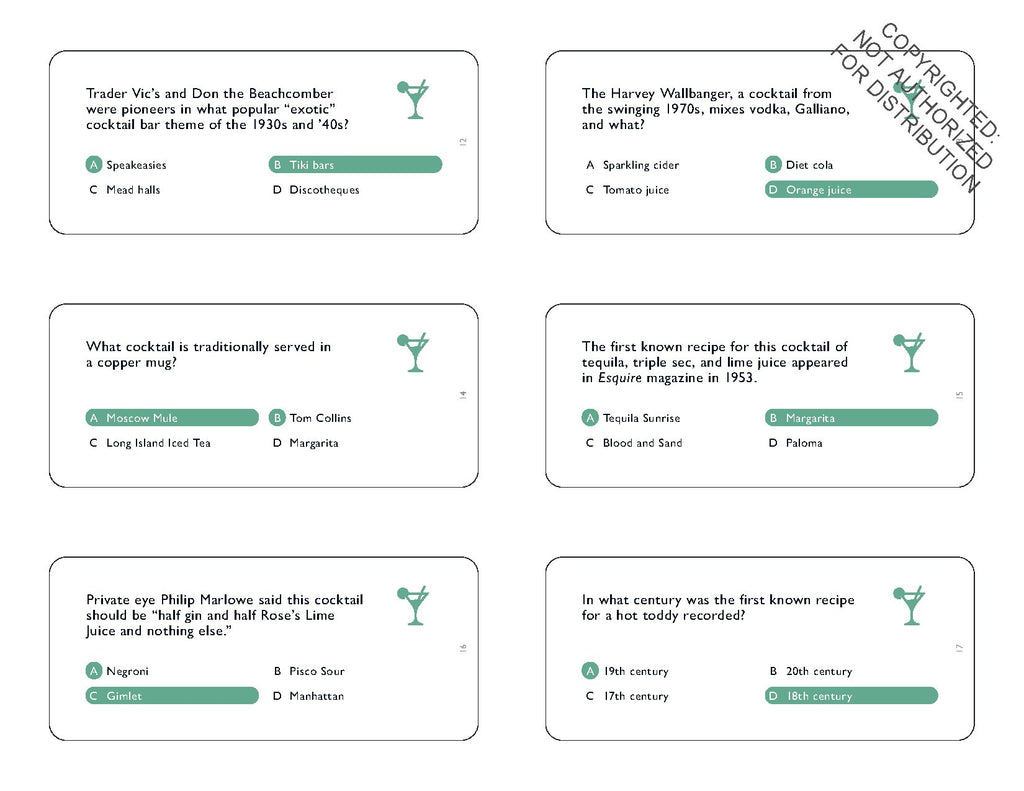Viewport: 1024px width, 791px height.
Task: Click the cocktail icon on Esquire magazine card
Action: click(x=909, y=352)
